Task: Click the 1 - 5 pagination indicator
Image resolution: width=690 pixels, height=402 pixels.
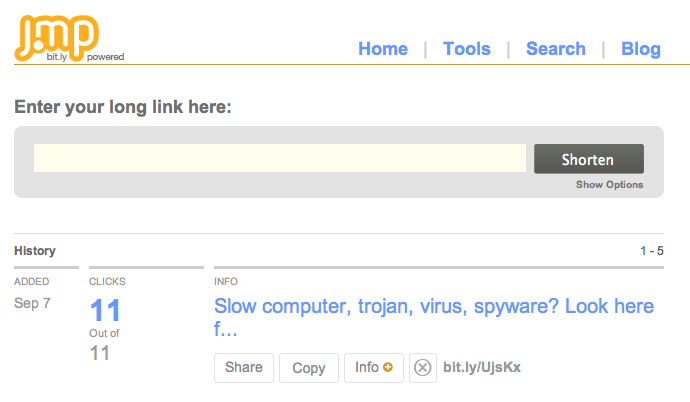Action: (652, 251)
